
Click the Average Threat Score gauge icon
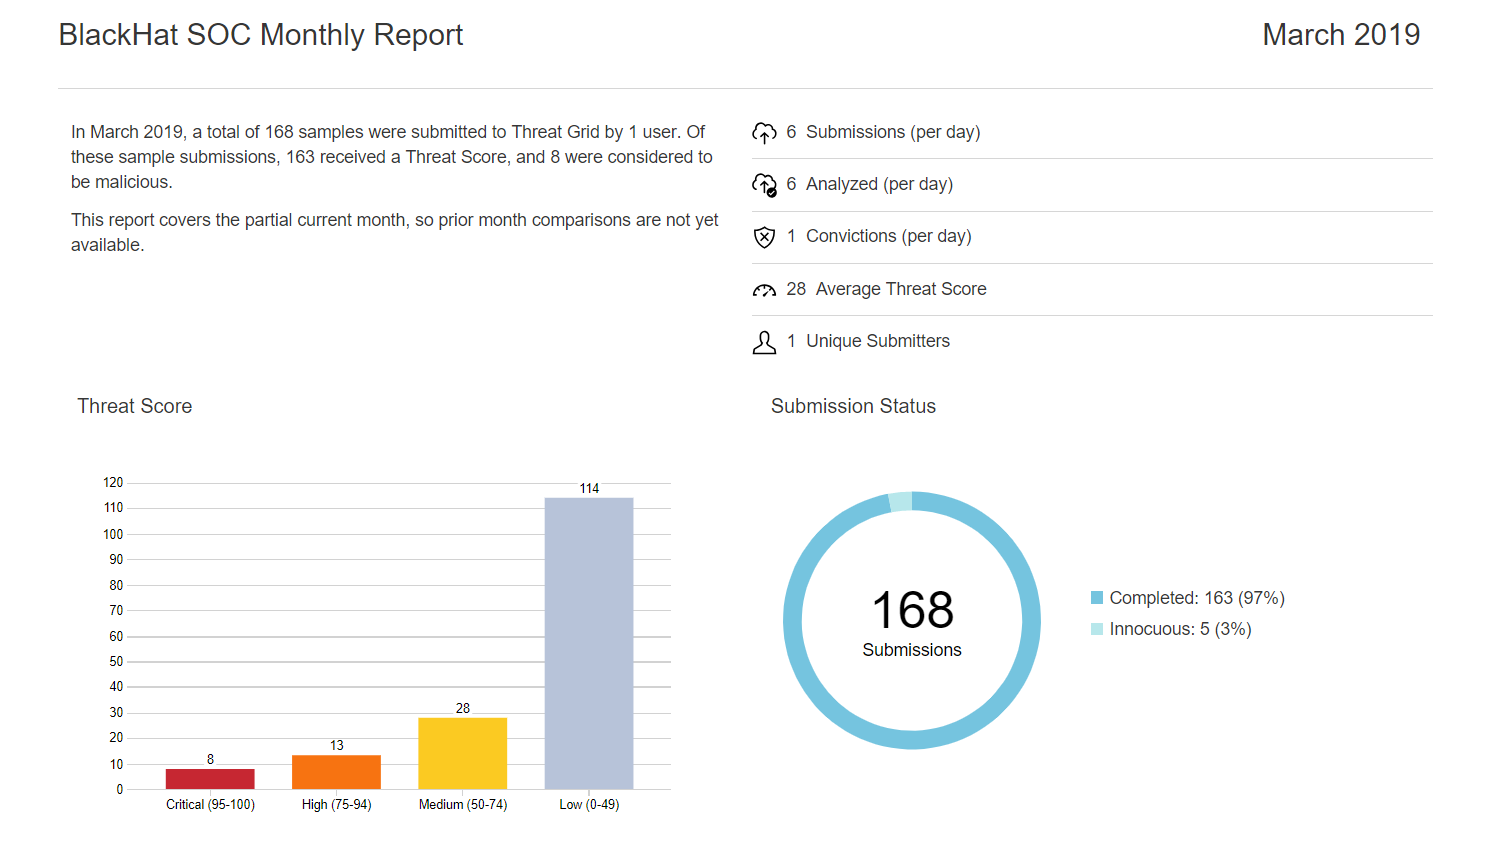tap(764, 290)
